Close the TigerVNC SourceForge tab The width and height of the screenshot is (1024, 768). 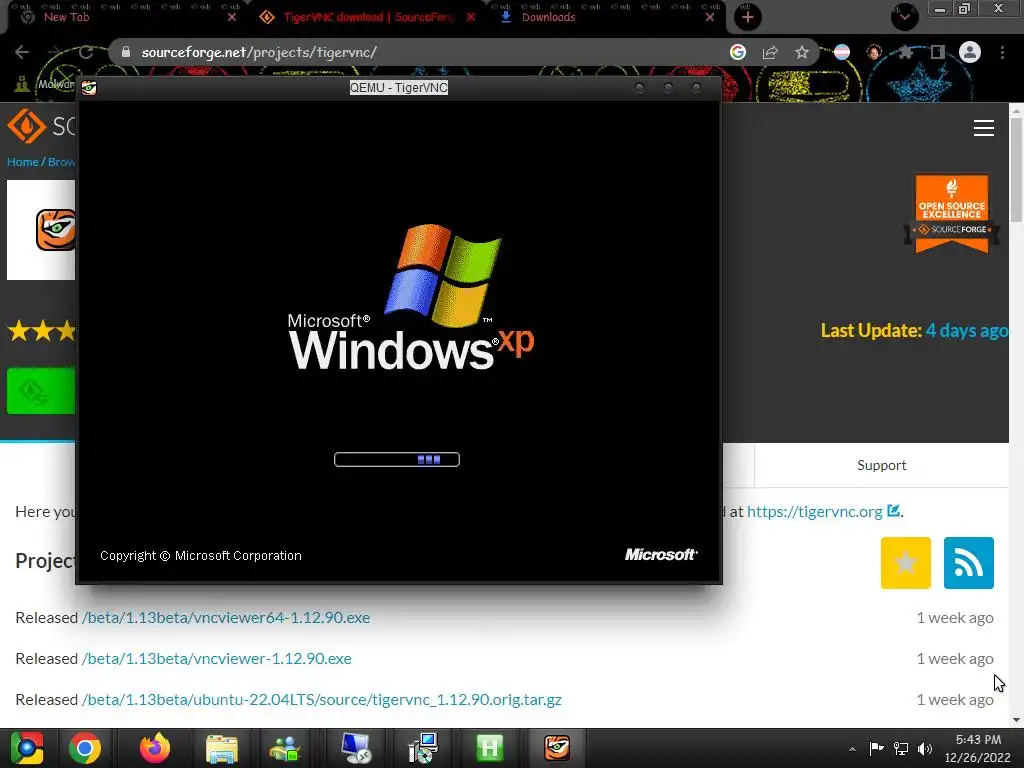[471, 18]
